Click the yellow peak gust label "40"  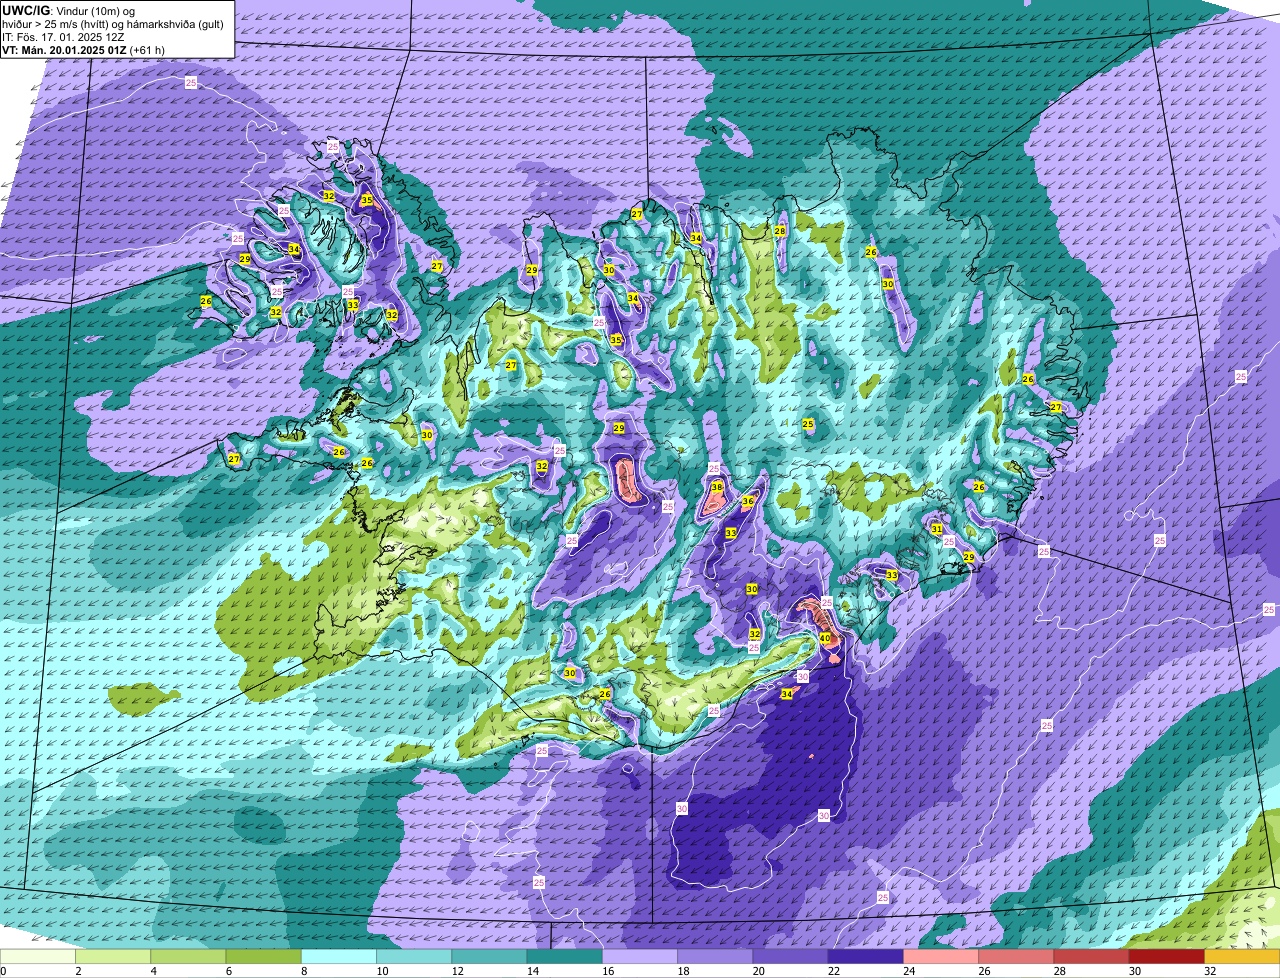[825, 637]
